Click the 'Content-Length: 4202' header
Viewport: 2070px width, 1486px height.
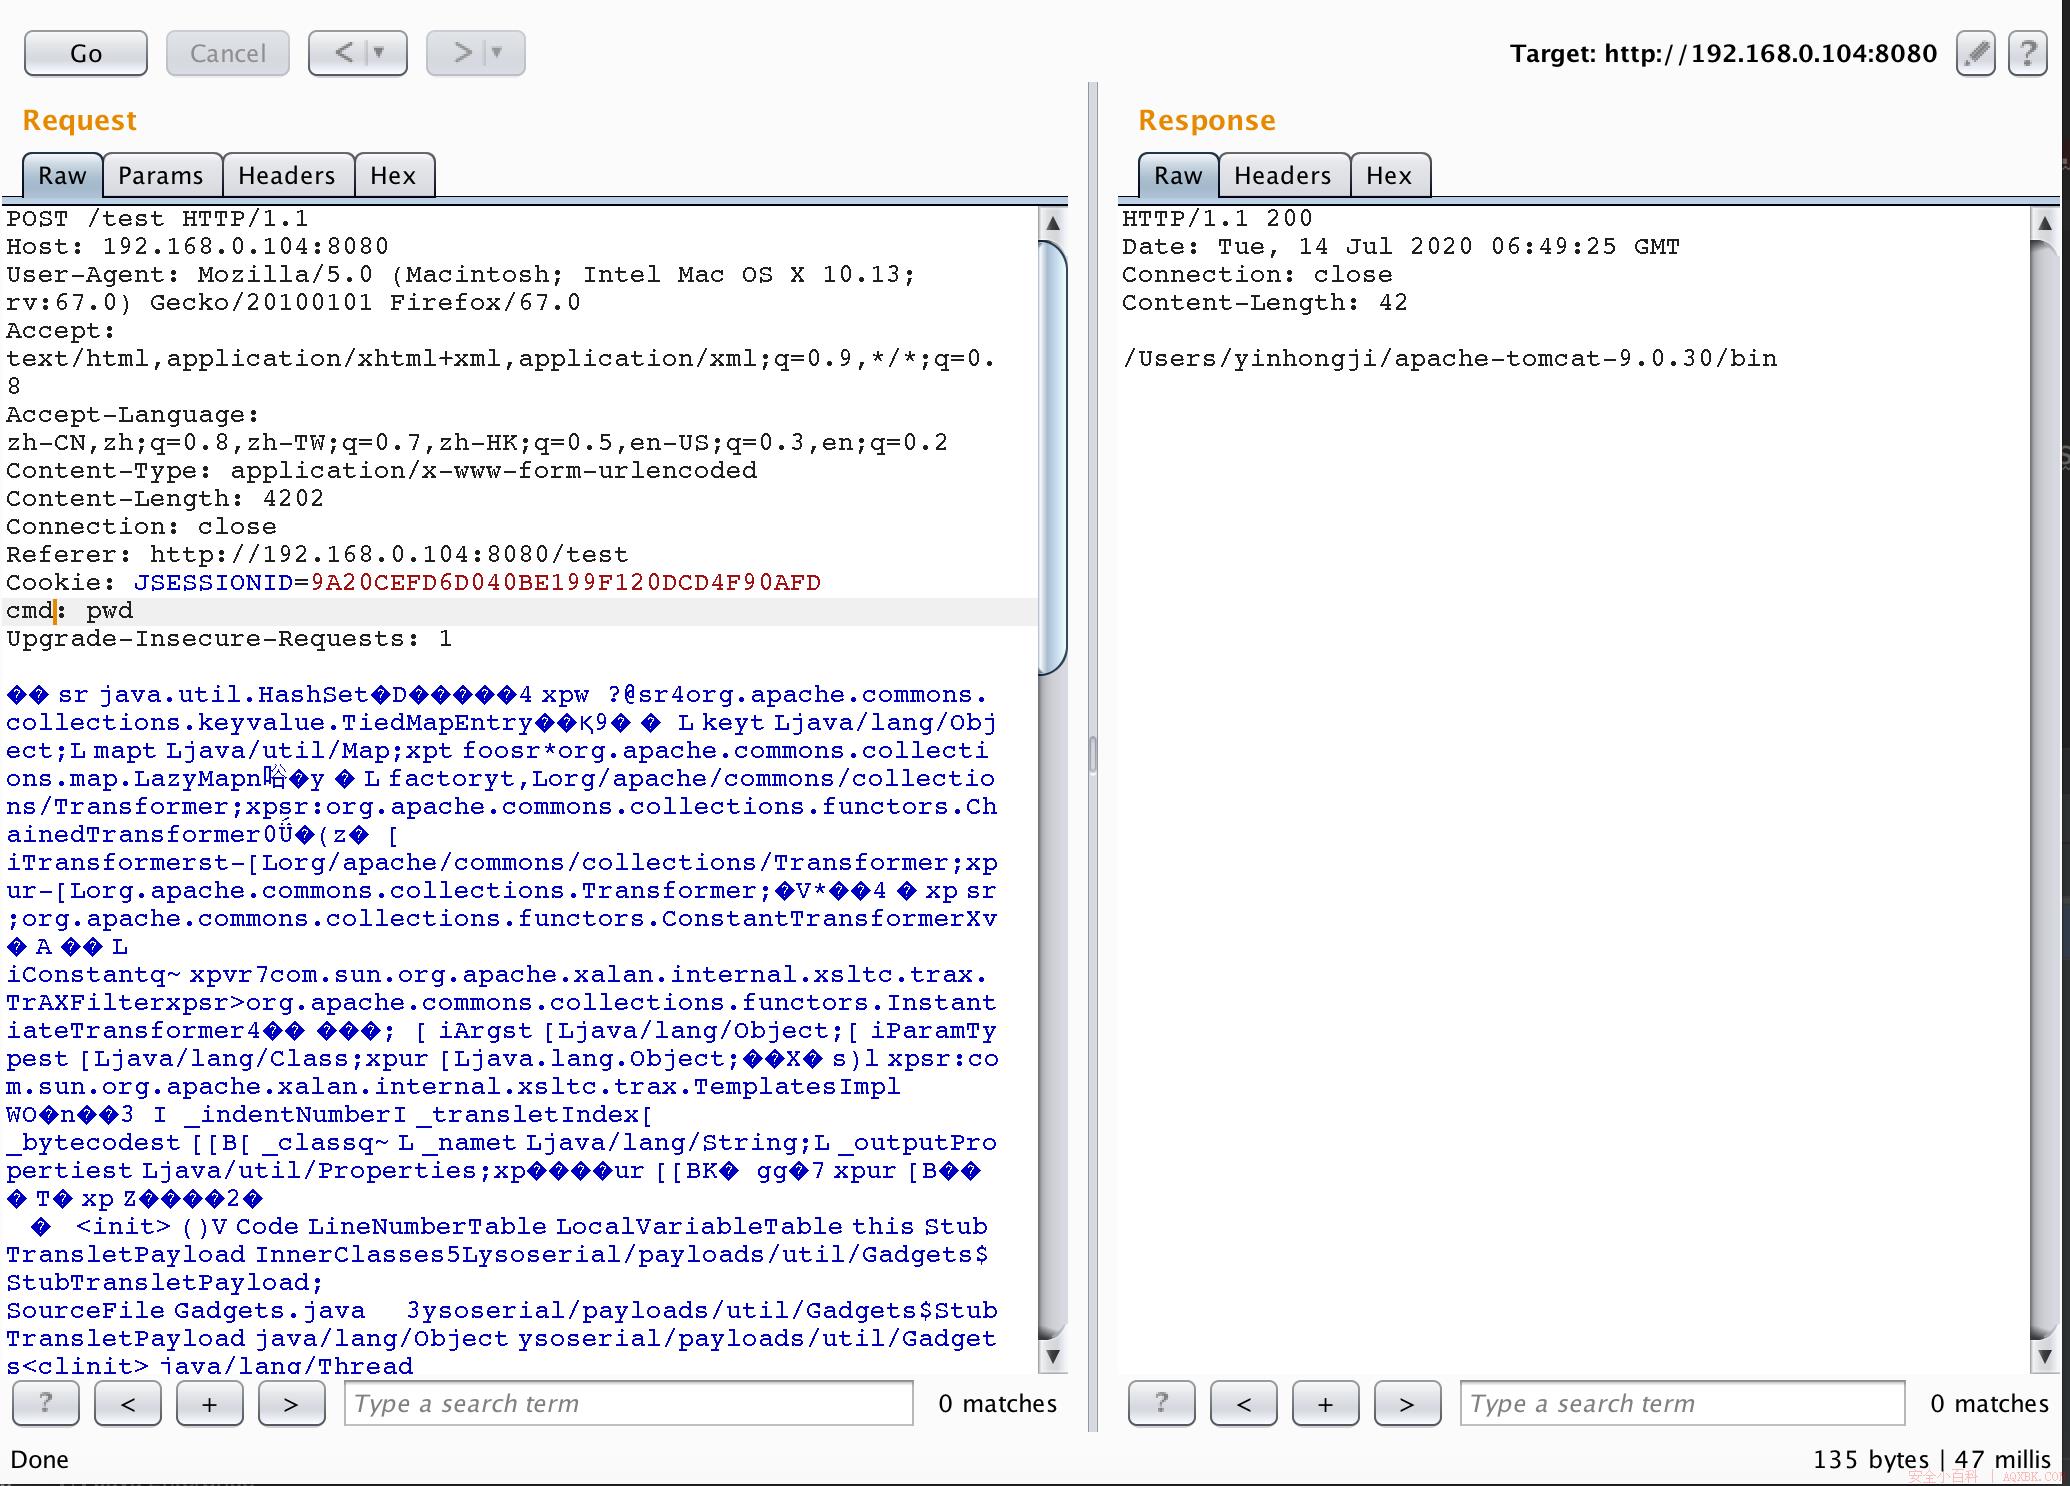coord(165,498)
